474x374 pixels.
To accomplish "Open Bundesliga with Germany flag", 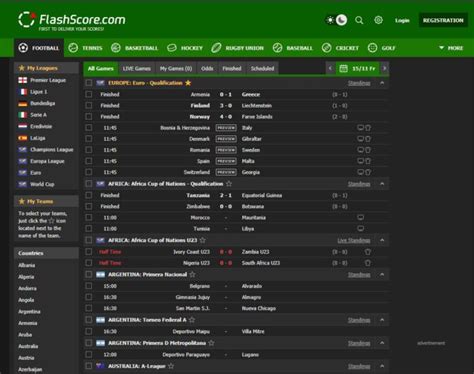I will point(37,103).
